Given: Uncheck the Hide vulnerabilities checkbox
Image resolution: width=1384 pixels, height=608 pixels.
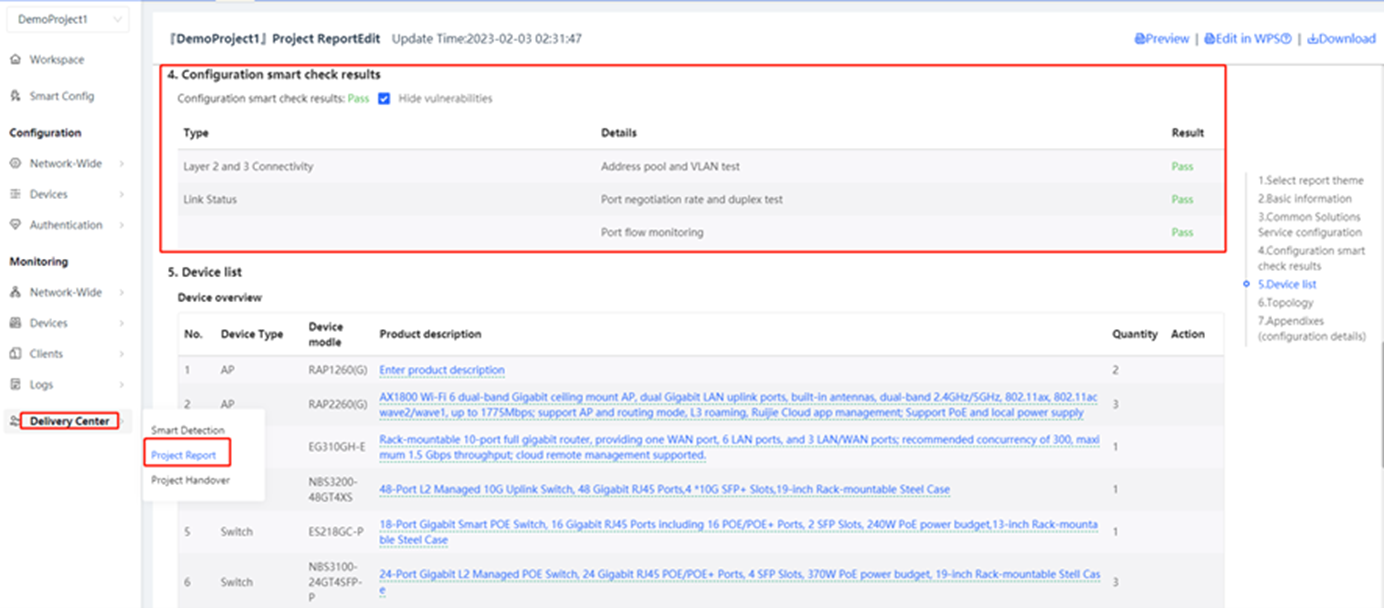Looking at the screenshot, I should 384,99.
